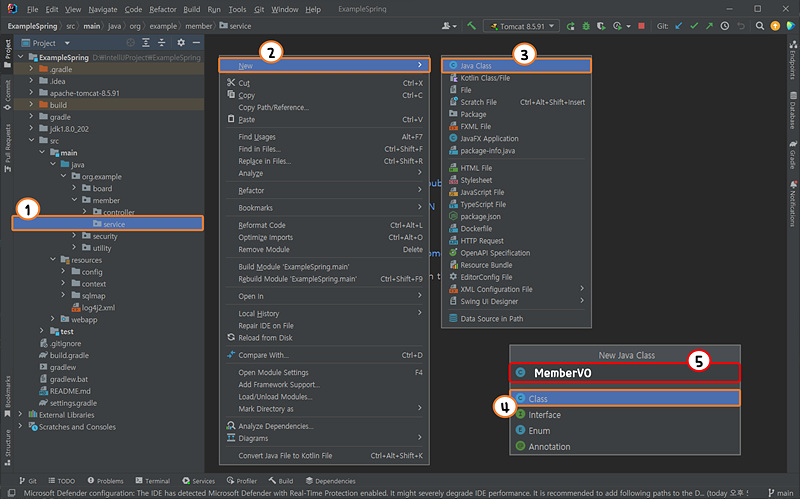
Task: Expand the apache-tomcat-8.5.91 folder node
Action: [31, 93]
